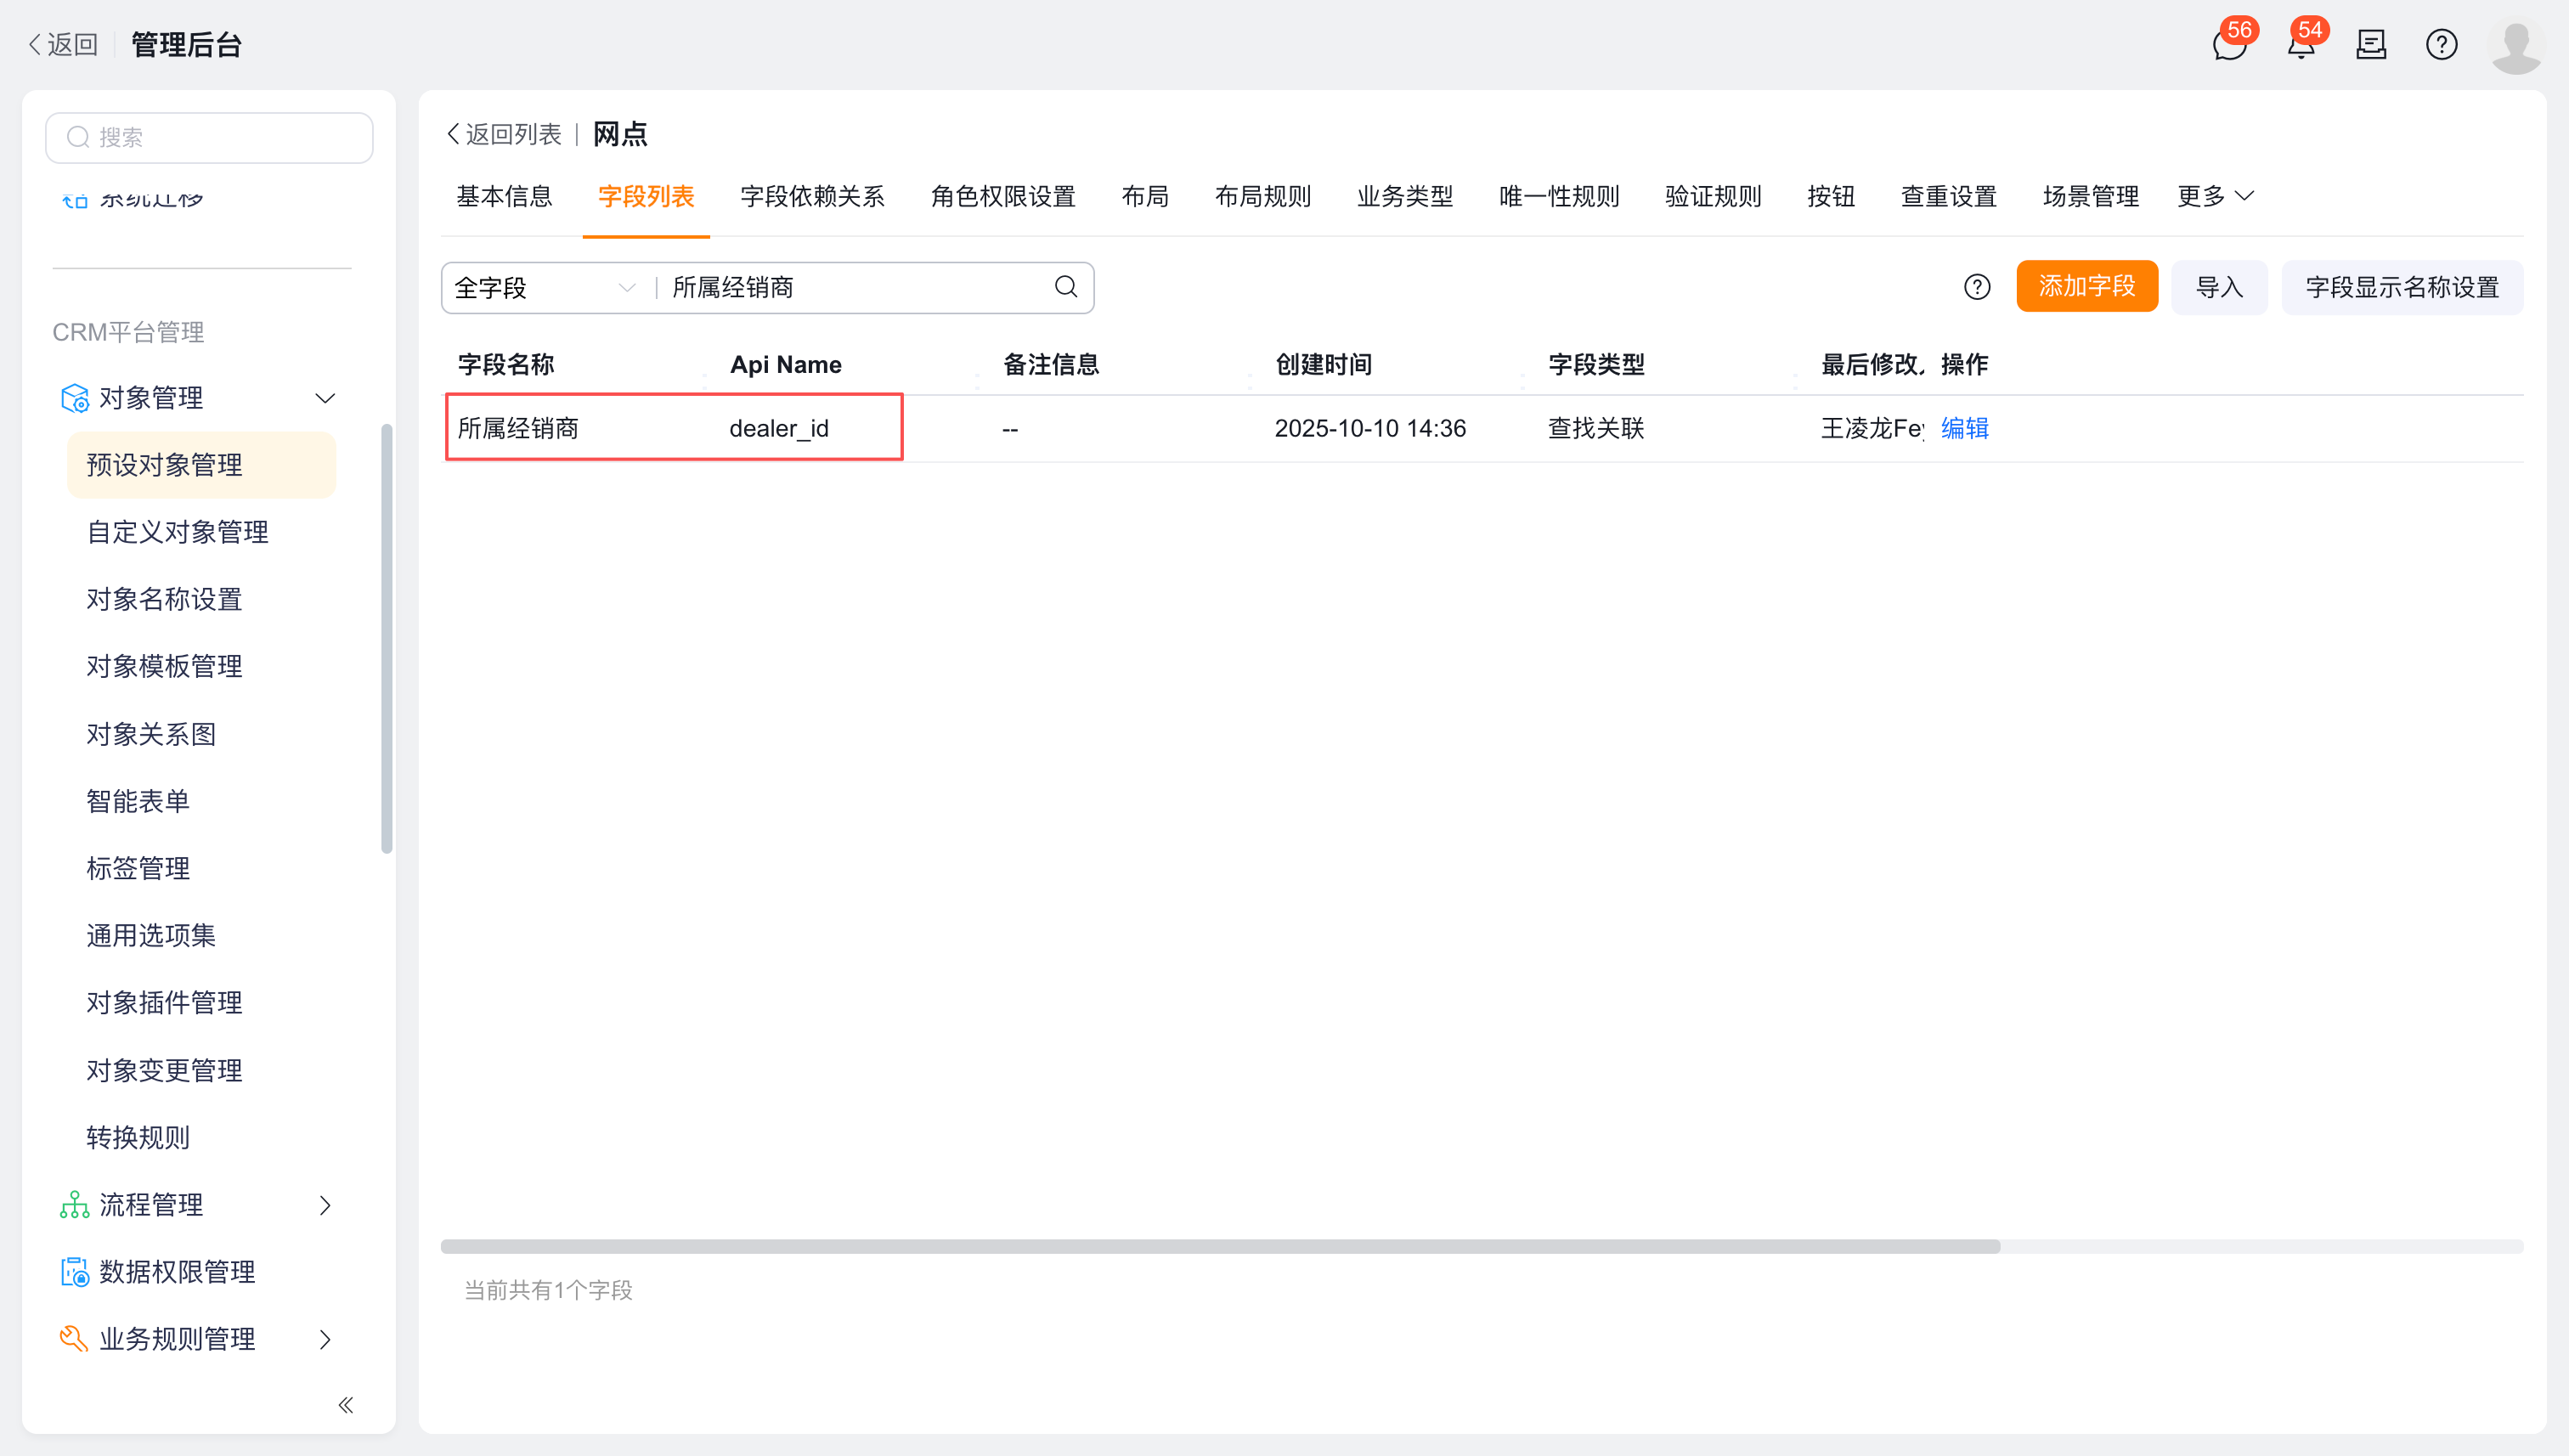
Task: Open the 全字段 filter dropdown
Action: tap(546, 288)
